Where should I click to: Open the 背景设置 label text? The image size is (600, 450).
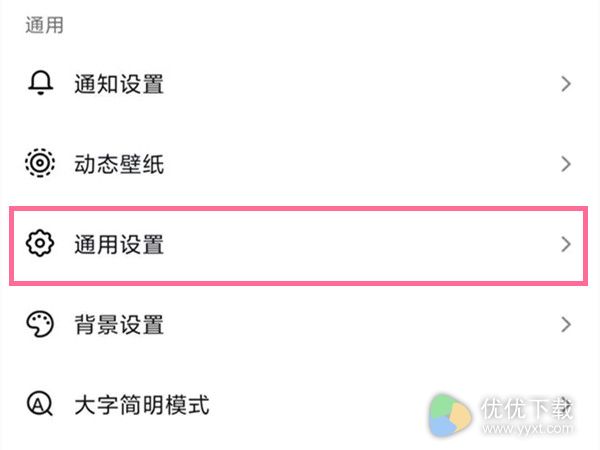coord(119,325)
